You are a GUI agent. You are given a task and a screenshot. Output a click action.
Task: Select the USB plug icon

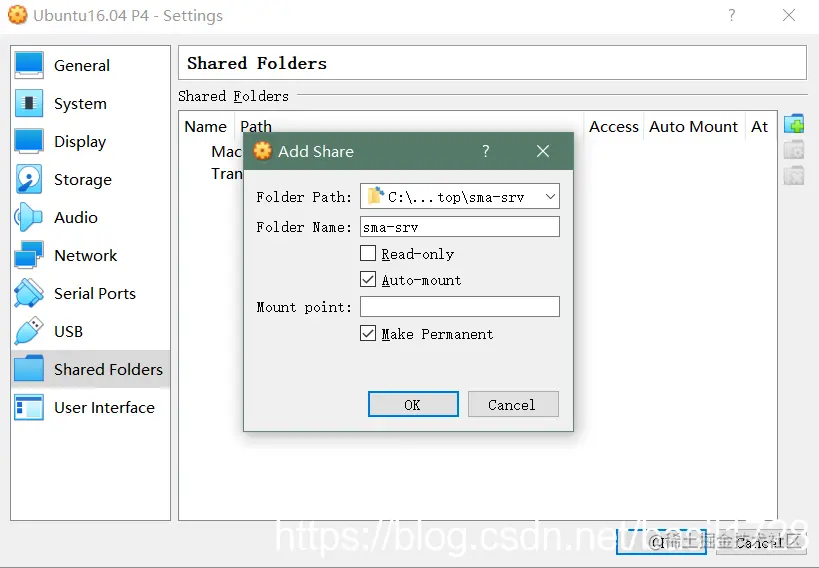[29, 331]
